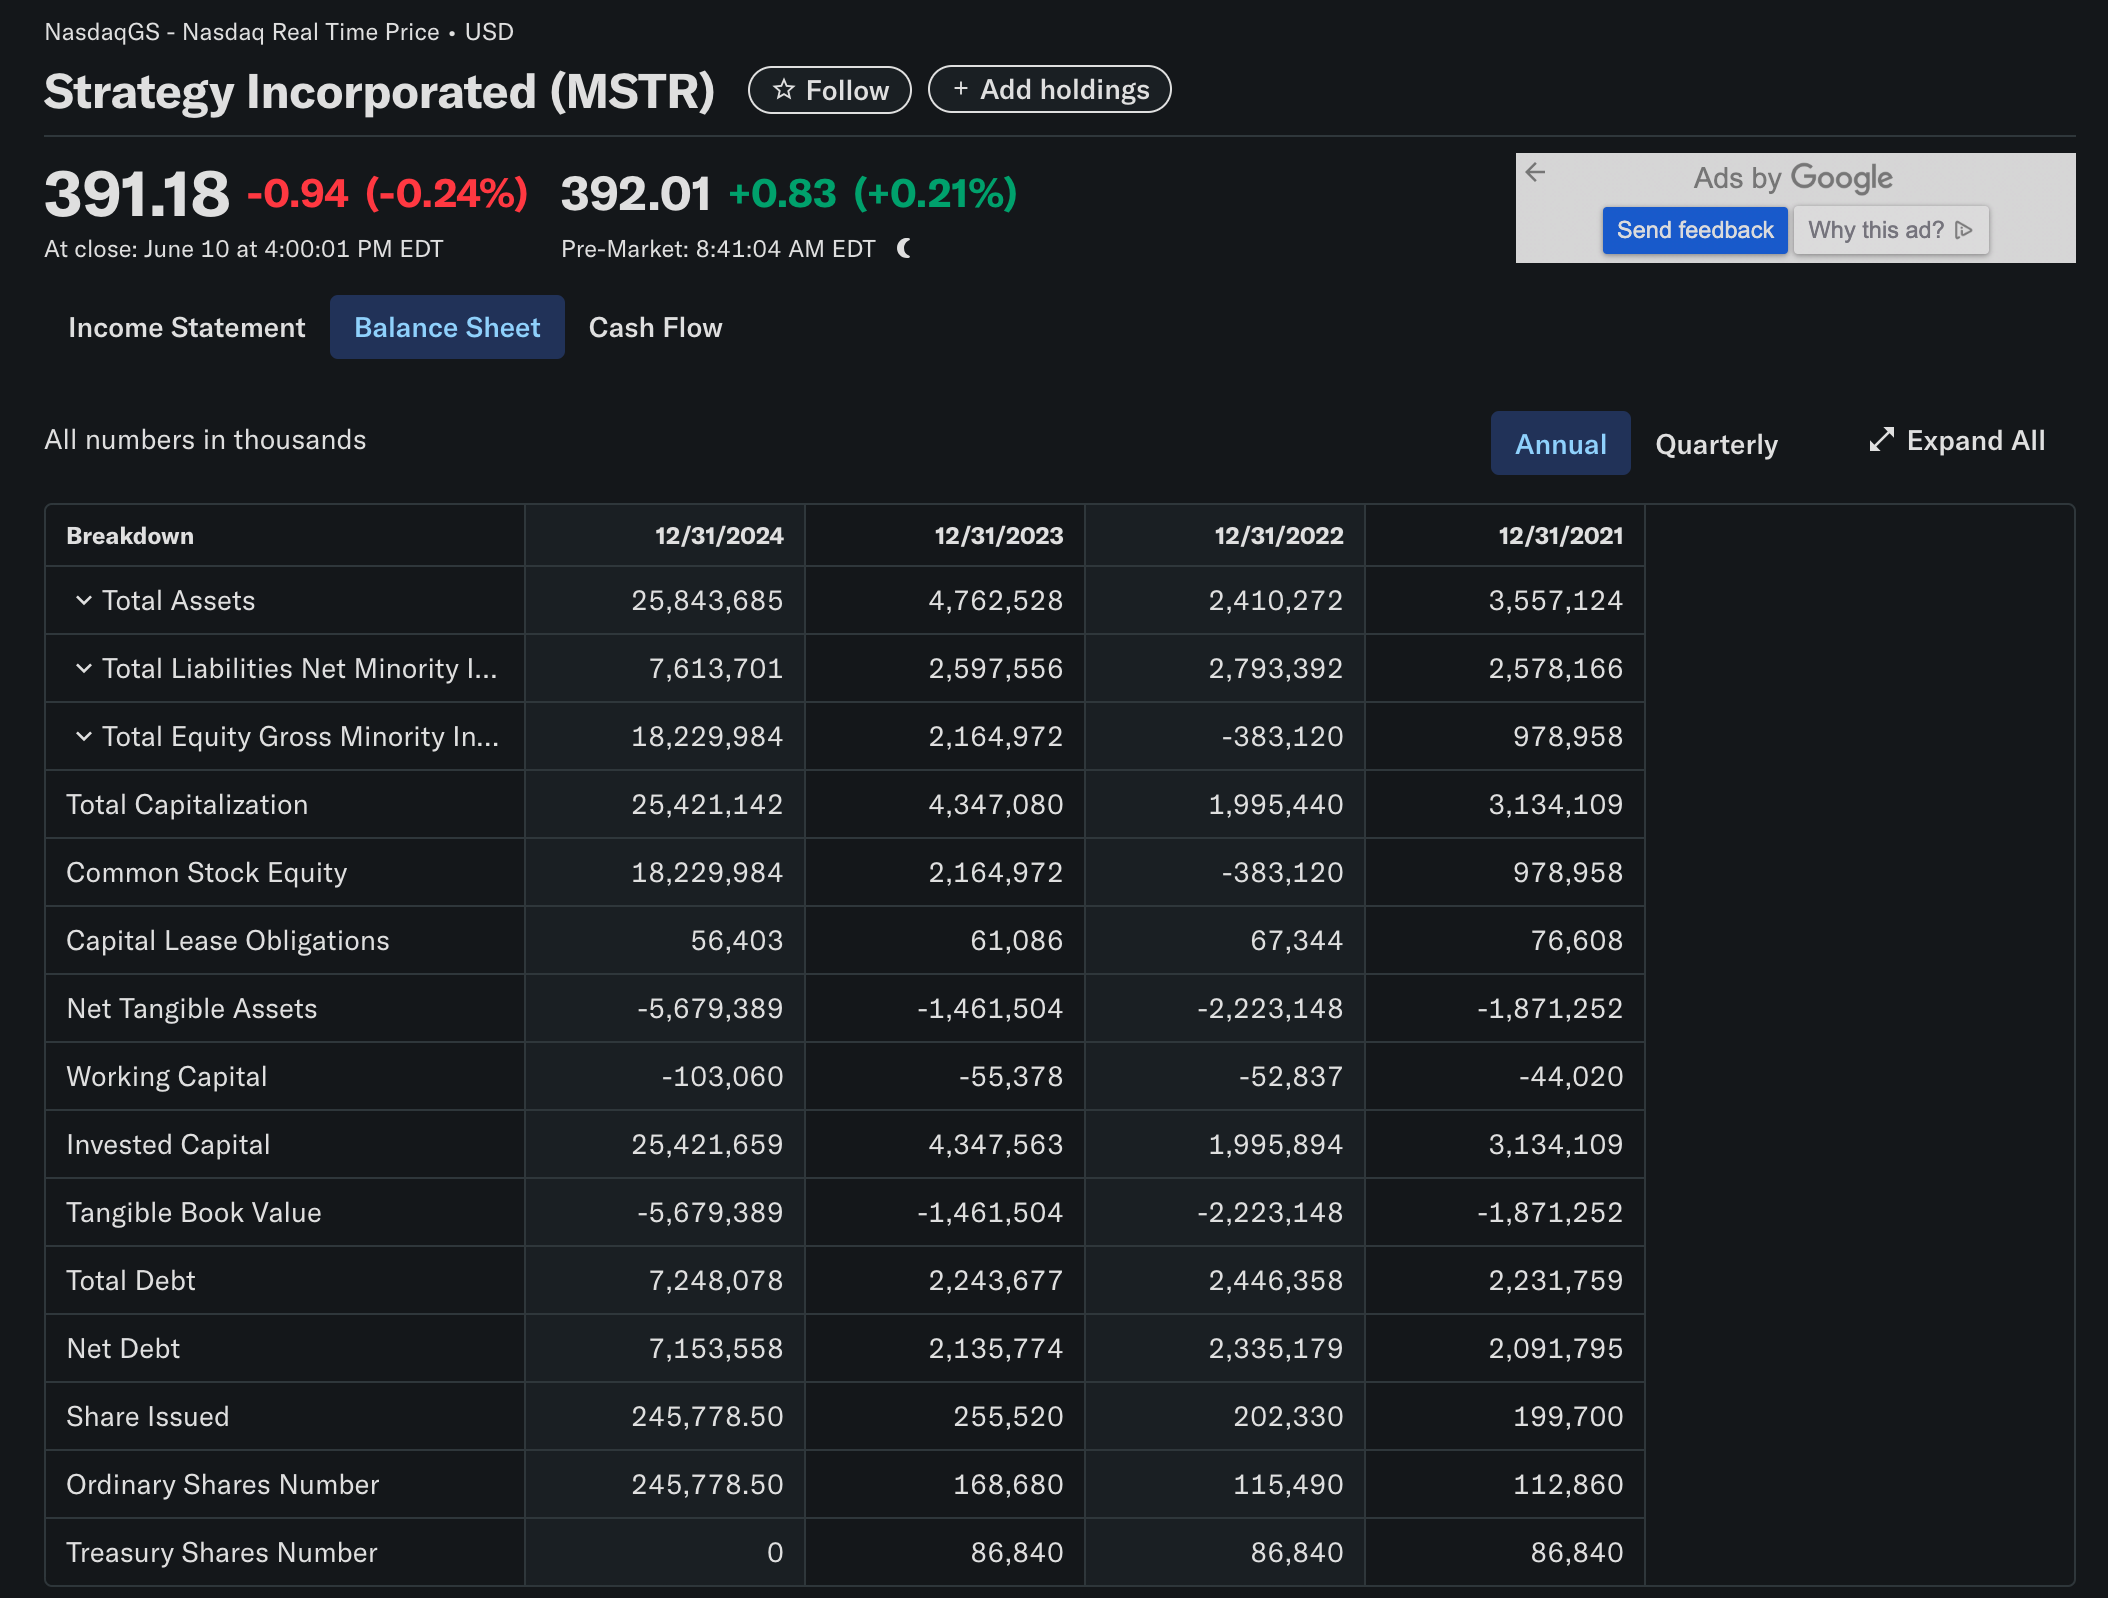Expand Total Equity Gross Minority row
Screen dimensions: 2108x1598
pyautogui.click(x=84, y=736)
